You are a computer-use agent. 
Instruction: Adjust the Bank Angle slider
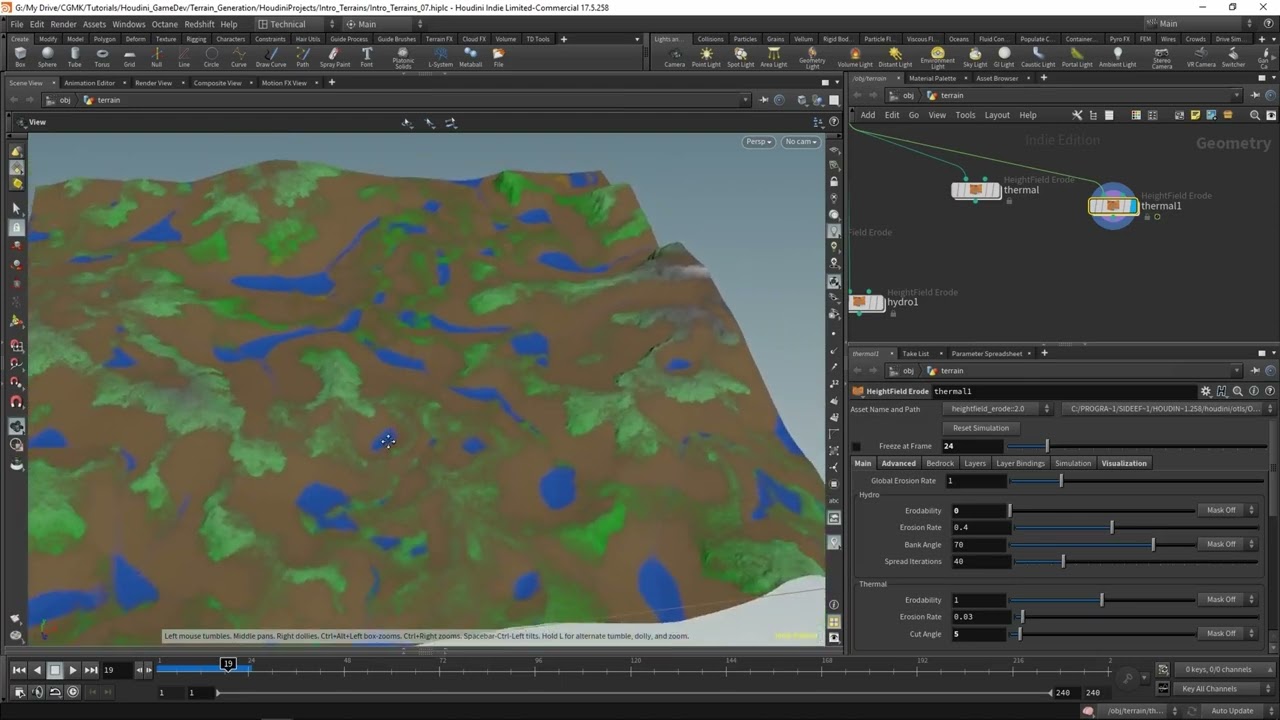point(1103,544)
